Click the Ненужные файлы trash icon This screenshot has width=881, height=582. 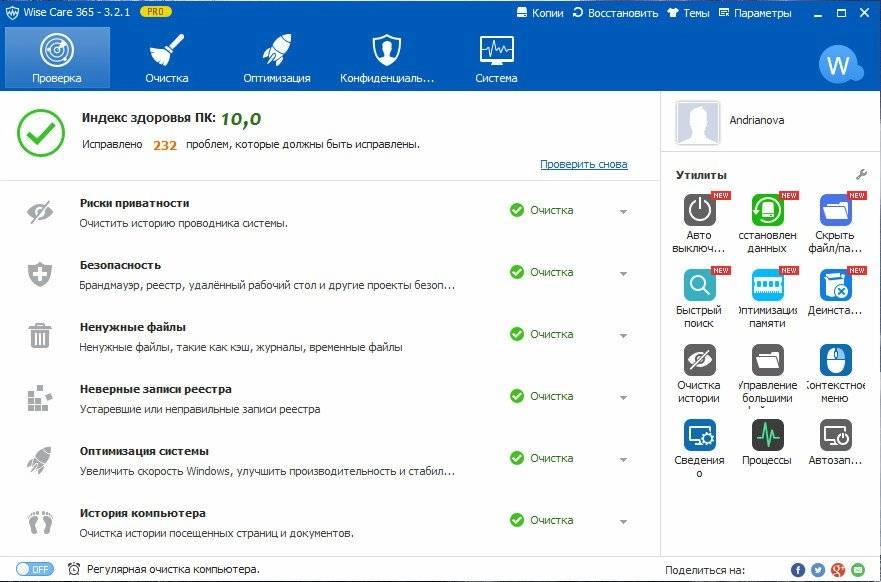pyautogui.click(x=40, y=335)
